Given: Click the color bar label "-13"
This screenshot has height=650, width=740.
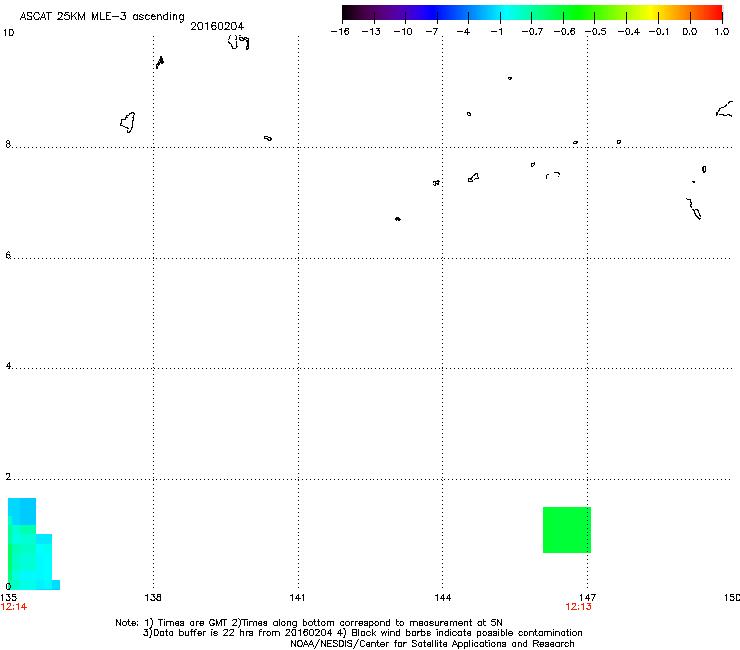Looking at the screenshot, I should 371,32.
